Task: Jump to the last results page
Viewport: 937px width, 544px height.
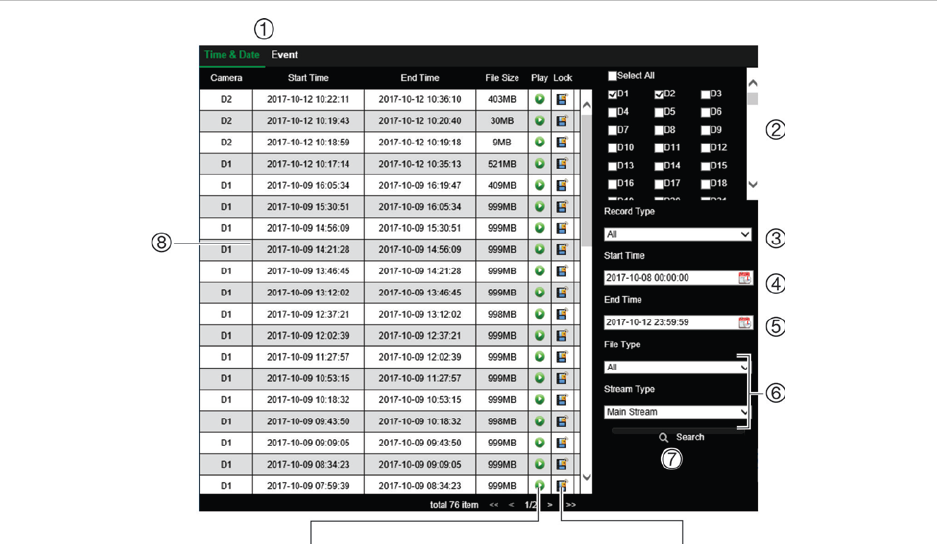Action: coord(571,505)
